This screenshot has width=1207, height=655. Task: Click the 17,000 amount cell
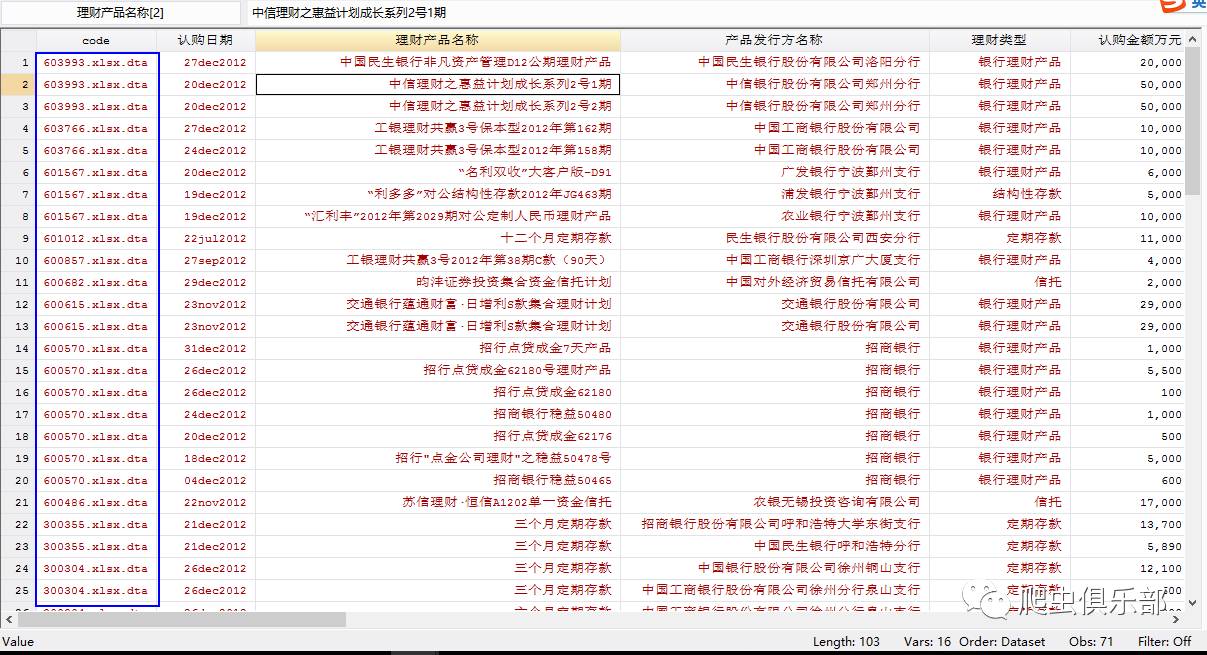click(1128, 502)
